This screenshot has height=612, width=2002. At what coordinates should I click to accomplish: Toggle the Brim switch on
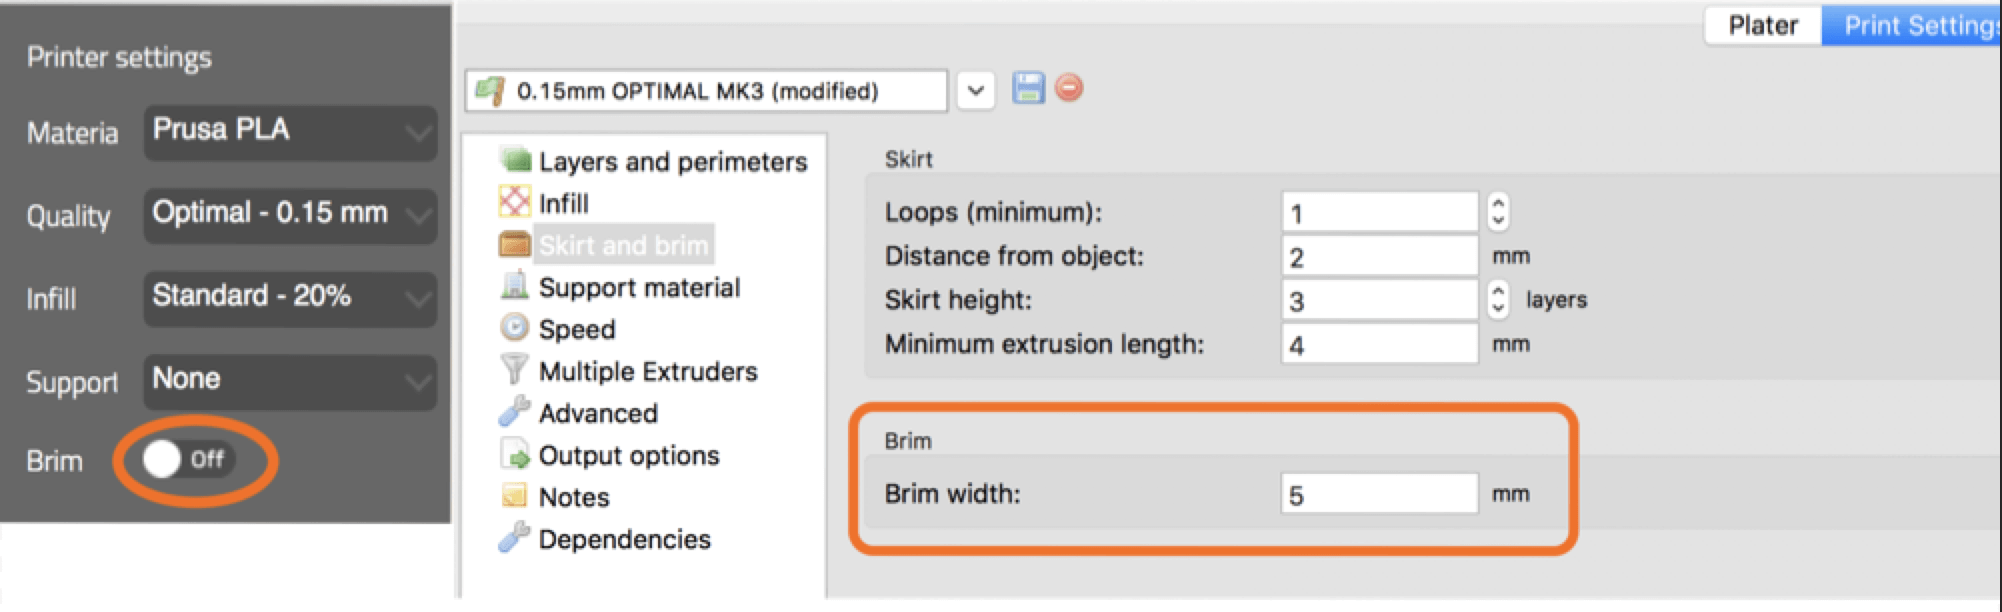188,460
